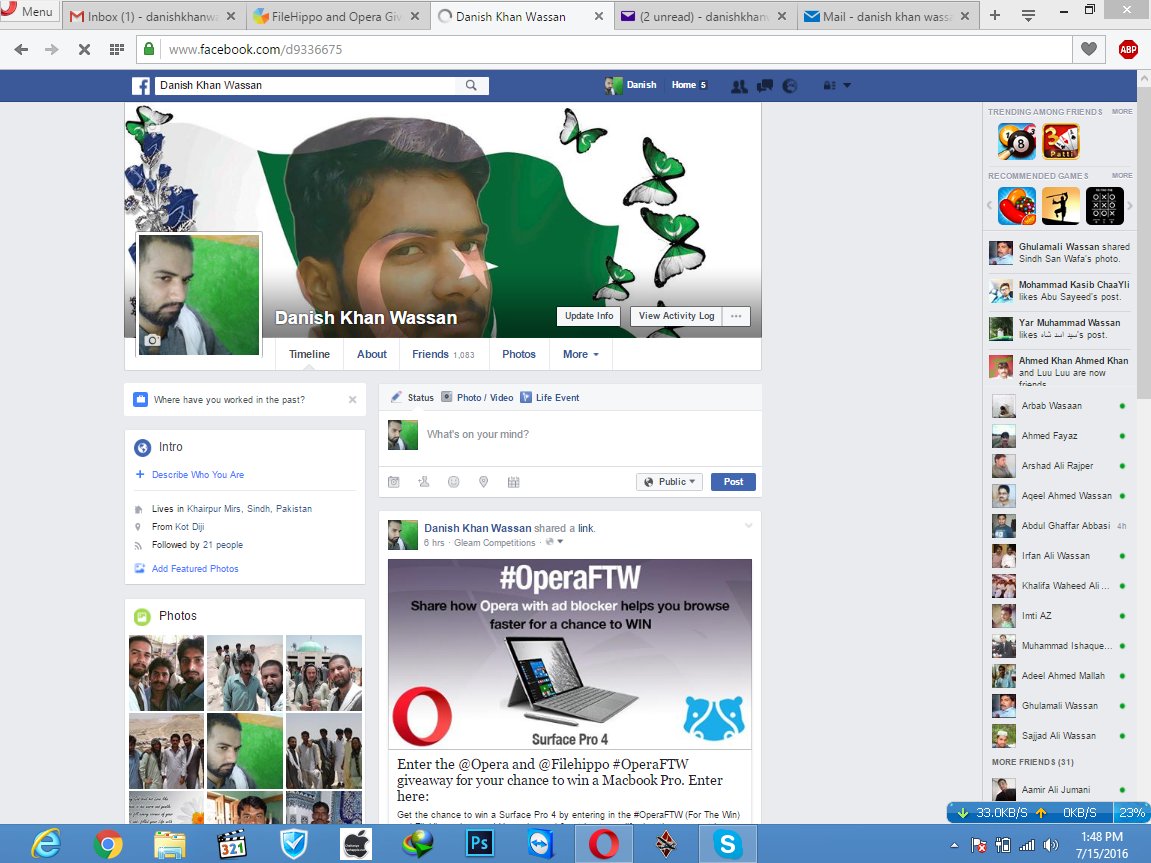
Task: Add feeling emoji icon
Action: [454, 482]
